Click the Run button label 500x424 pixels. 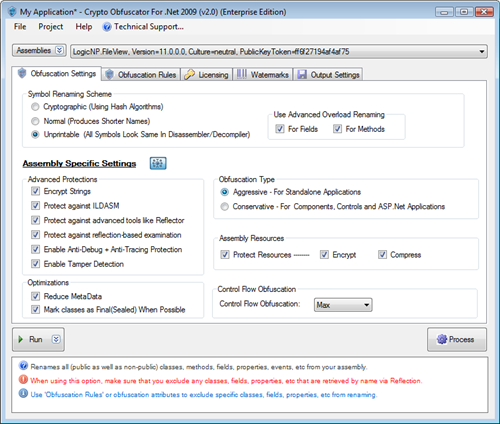click(x=36, y=339)
